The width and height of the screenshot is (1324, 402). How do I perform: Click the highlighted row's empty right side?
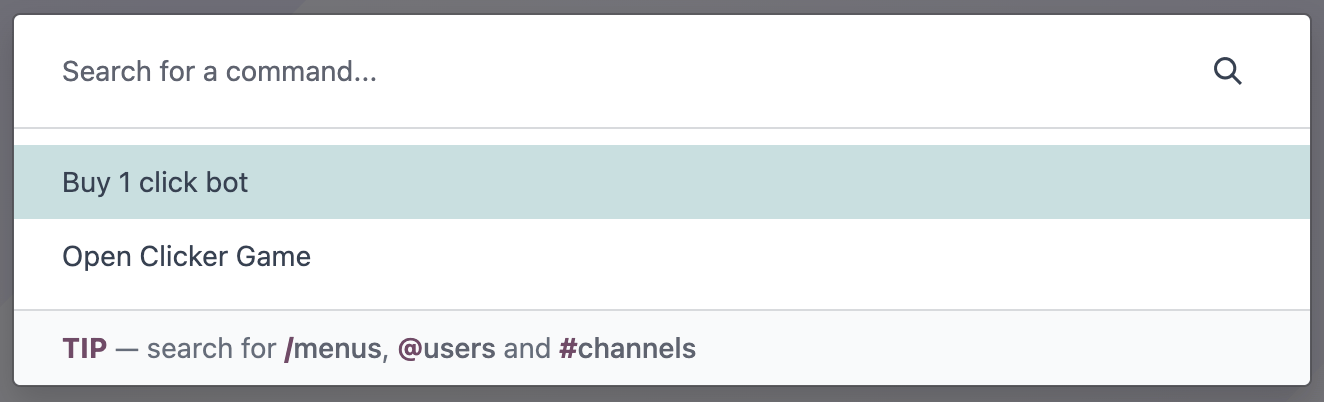click(x=900, y=183)
